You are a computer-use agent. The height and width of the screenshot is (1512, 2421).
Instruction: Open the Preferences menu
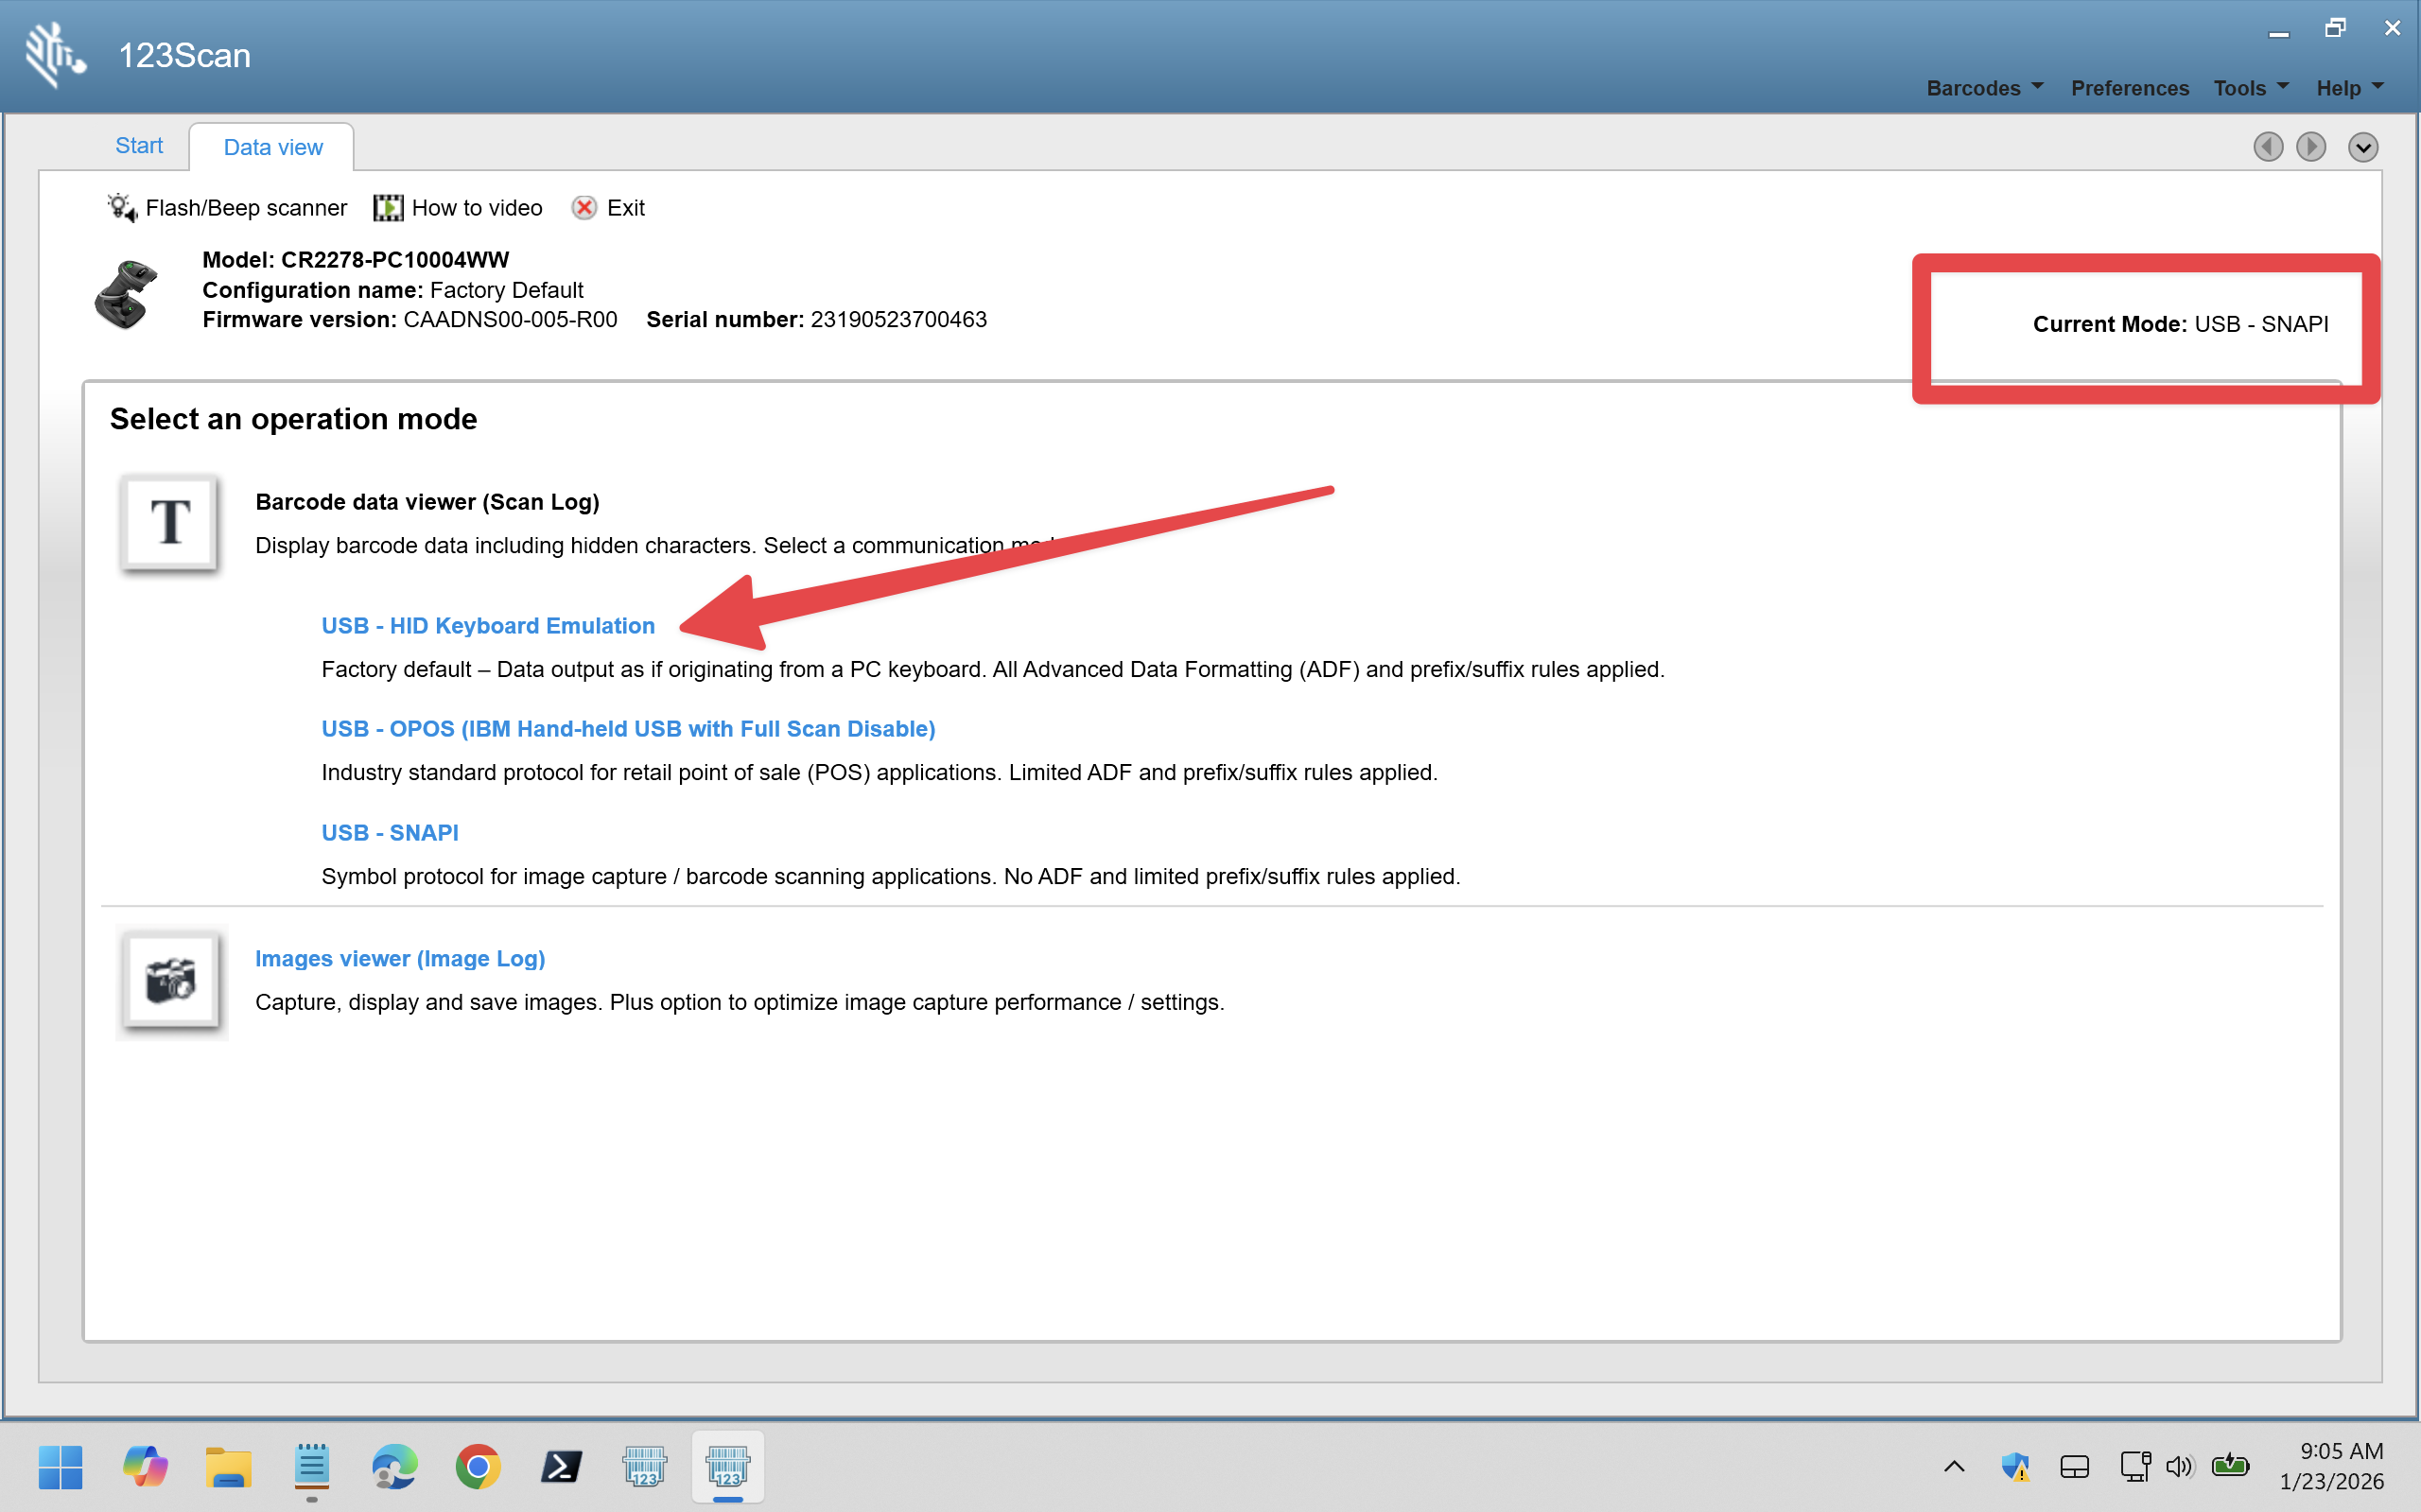2129,88
